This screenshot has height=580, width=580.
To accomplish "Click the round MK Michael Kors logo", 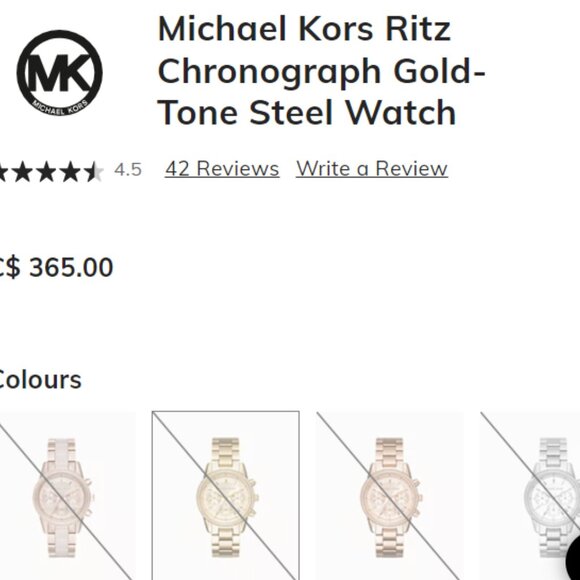I will tap(60, 72).
